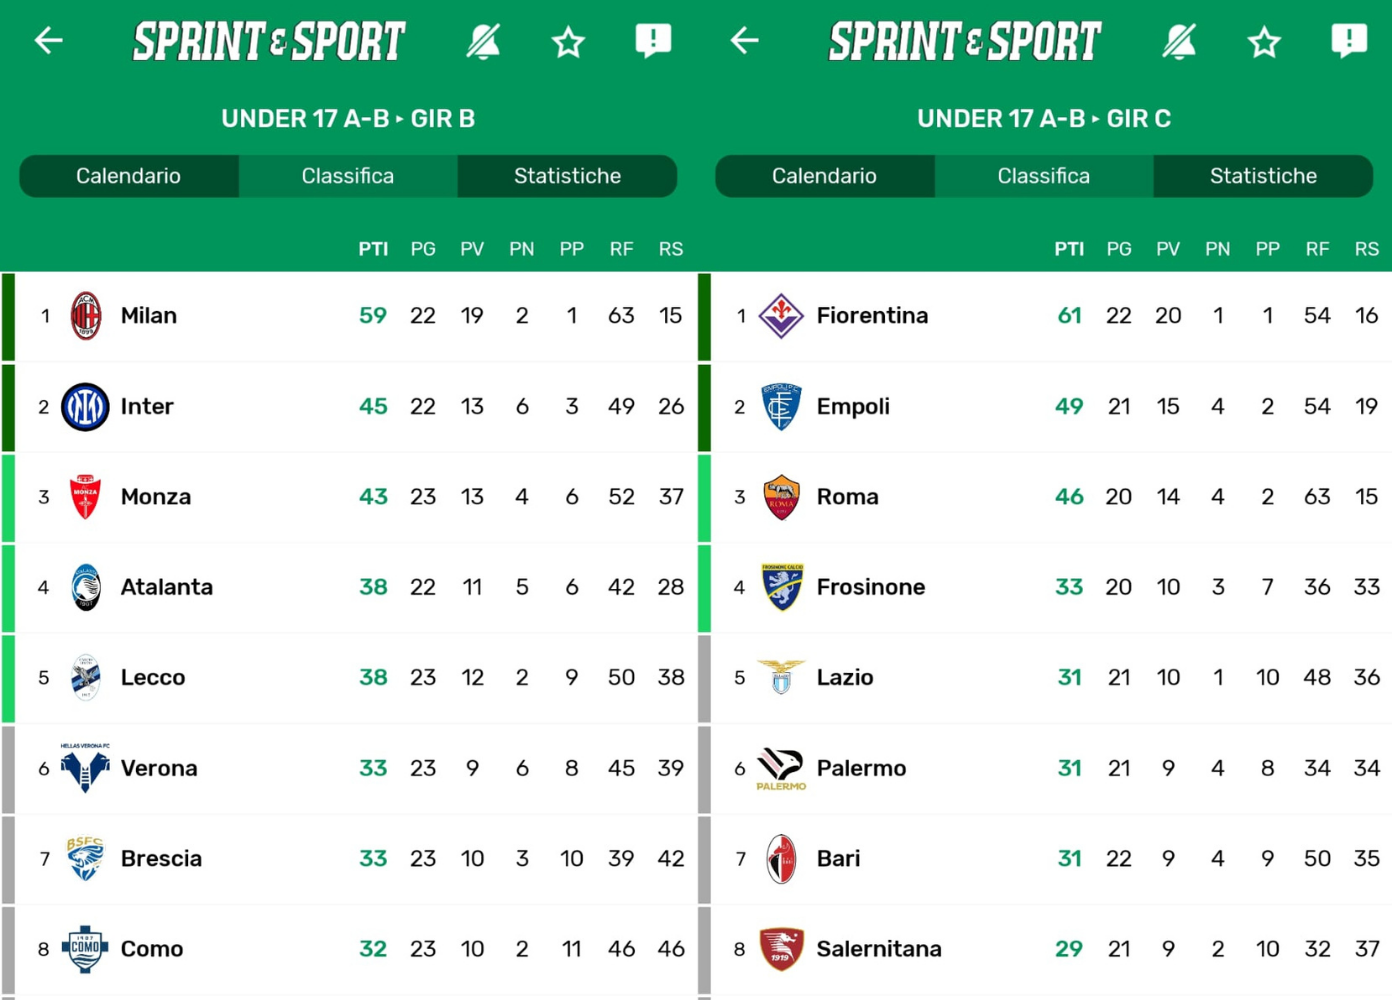The image size is (1392, 1001).
Task: Tap the star icon in the GIR C header
Action: click(1264, 42)
